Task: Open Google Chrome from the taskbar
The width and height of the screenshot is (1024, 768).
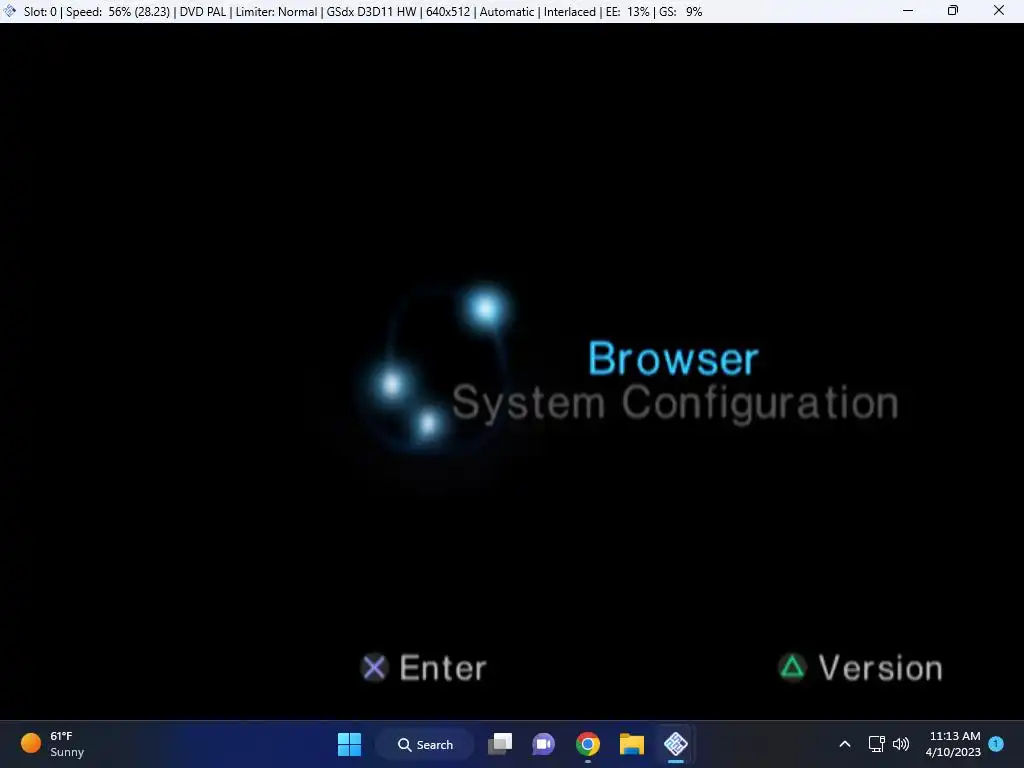Action: [588, 744]
